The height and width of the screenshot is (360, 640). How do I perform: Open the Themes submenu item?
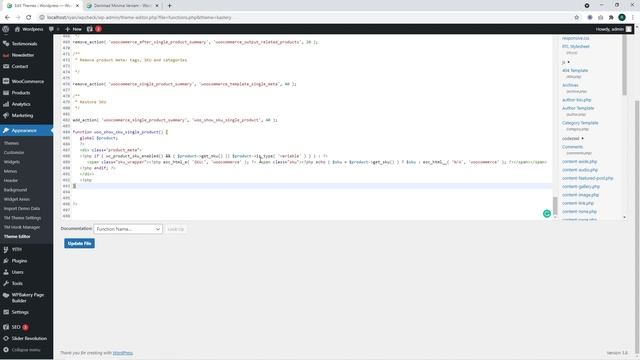(11, 143)
